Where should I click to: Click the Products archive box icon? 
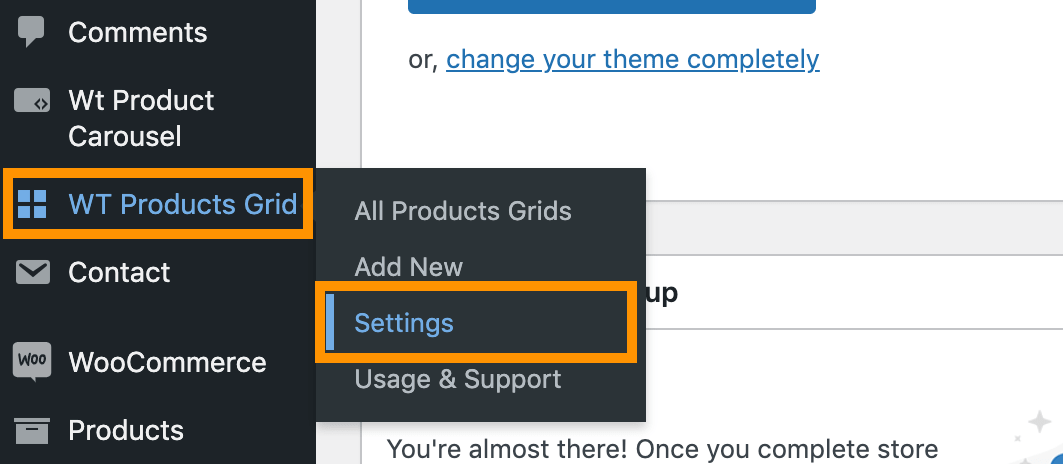point(32,430)
